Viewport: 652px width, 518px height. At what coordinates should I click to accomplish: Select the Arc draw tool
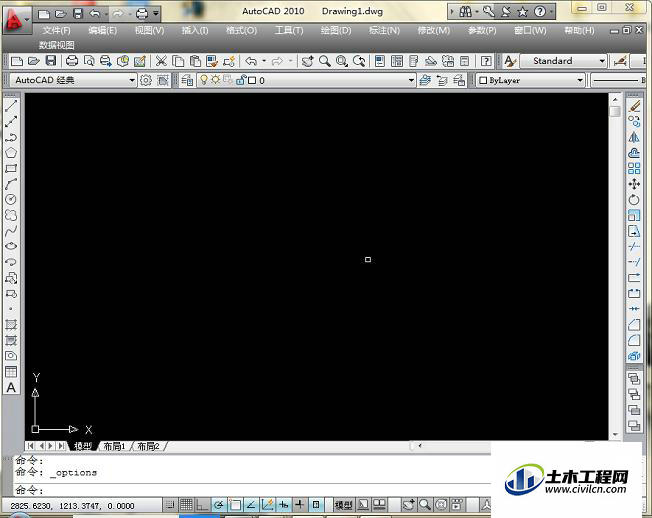point(11,184)
